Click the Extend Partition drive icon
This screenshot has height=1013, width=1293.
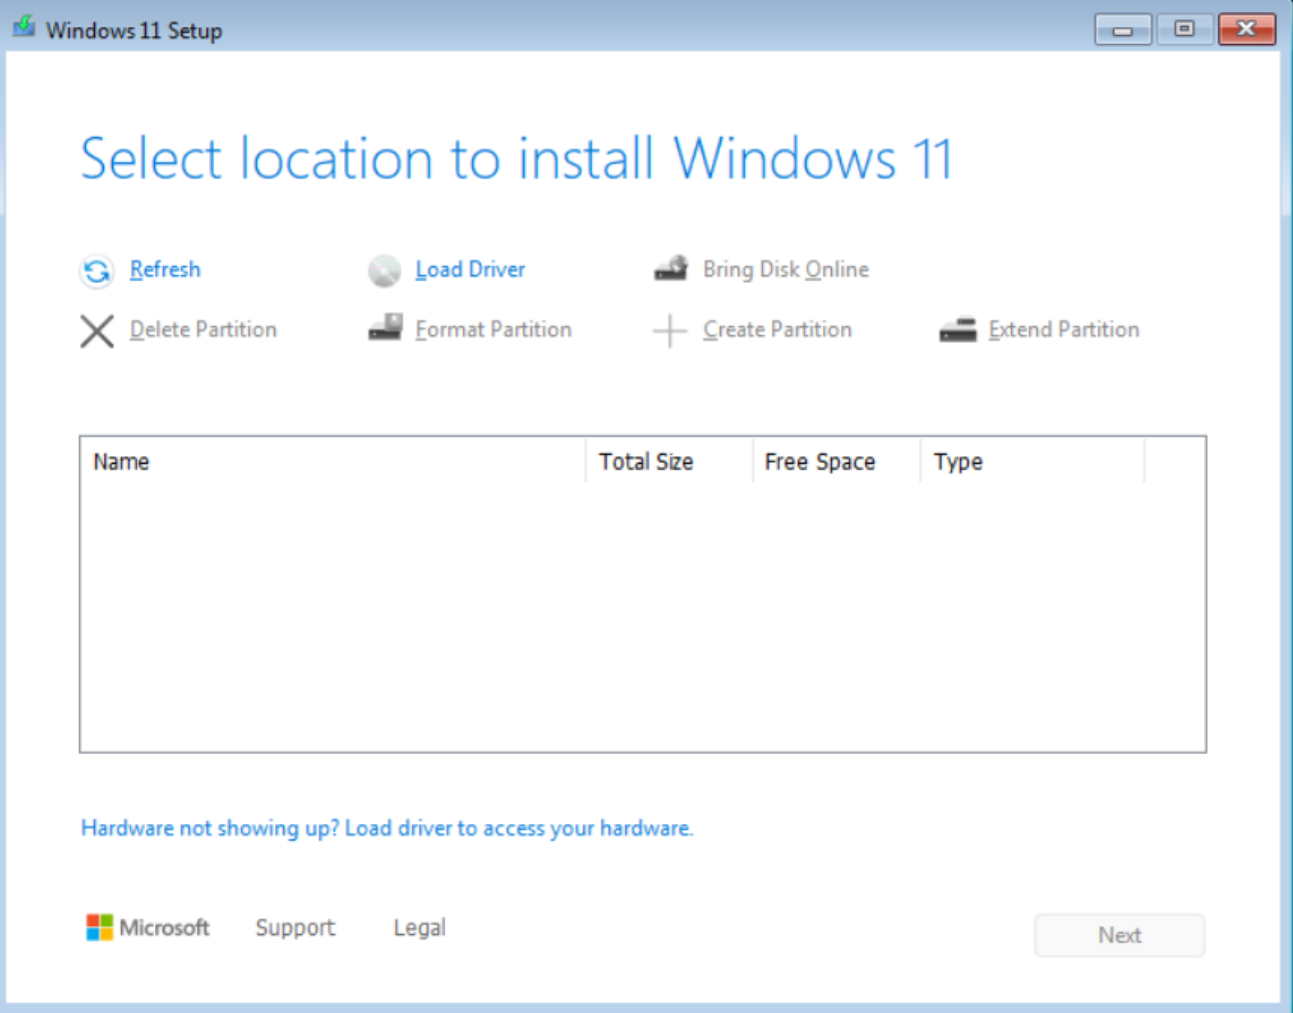tap(958, 330)
